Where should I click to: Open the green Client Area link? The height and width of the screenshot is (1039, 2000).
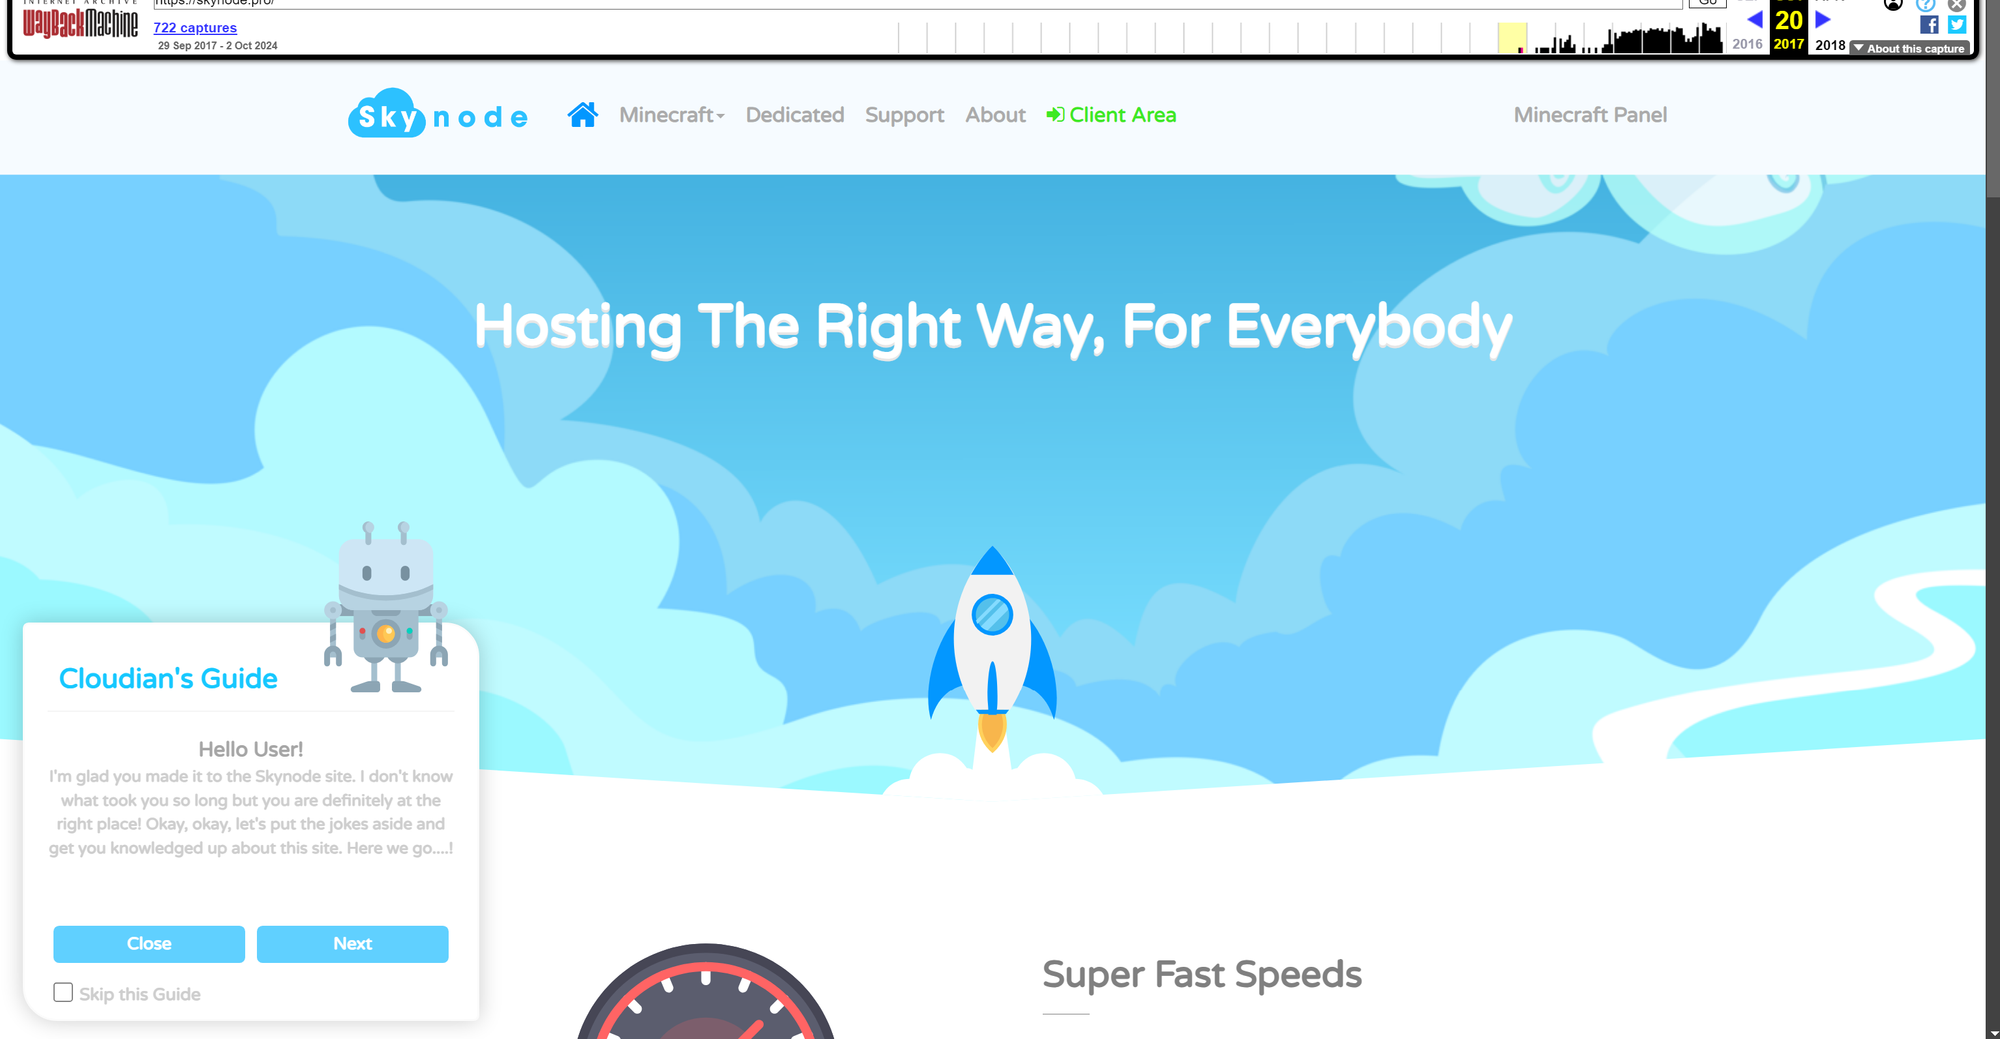(x=1111, y=115)
